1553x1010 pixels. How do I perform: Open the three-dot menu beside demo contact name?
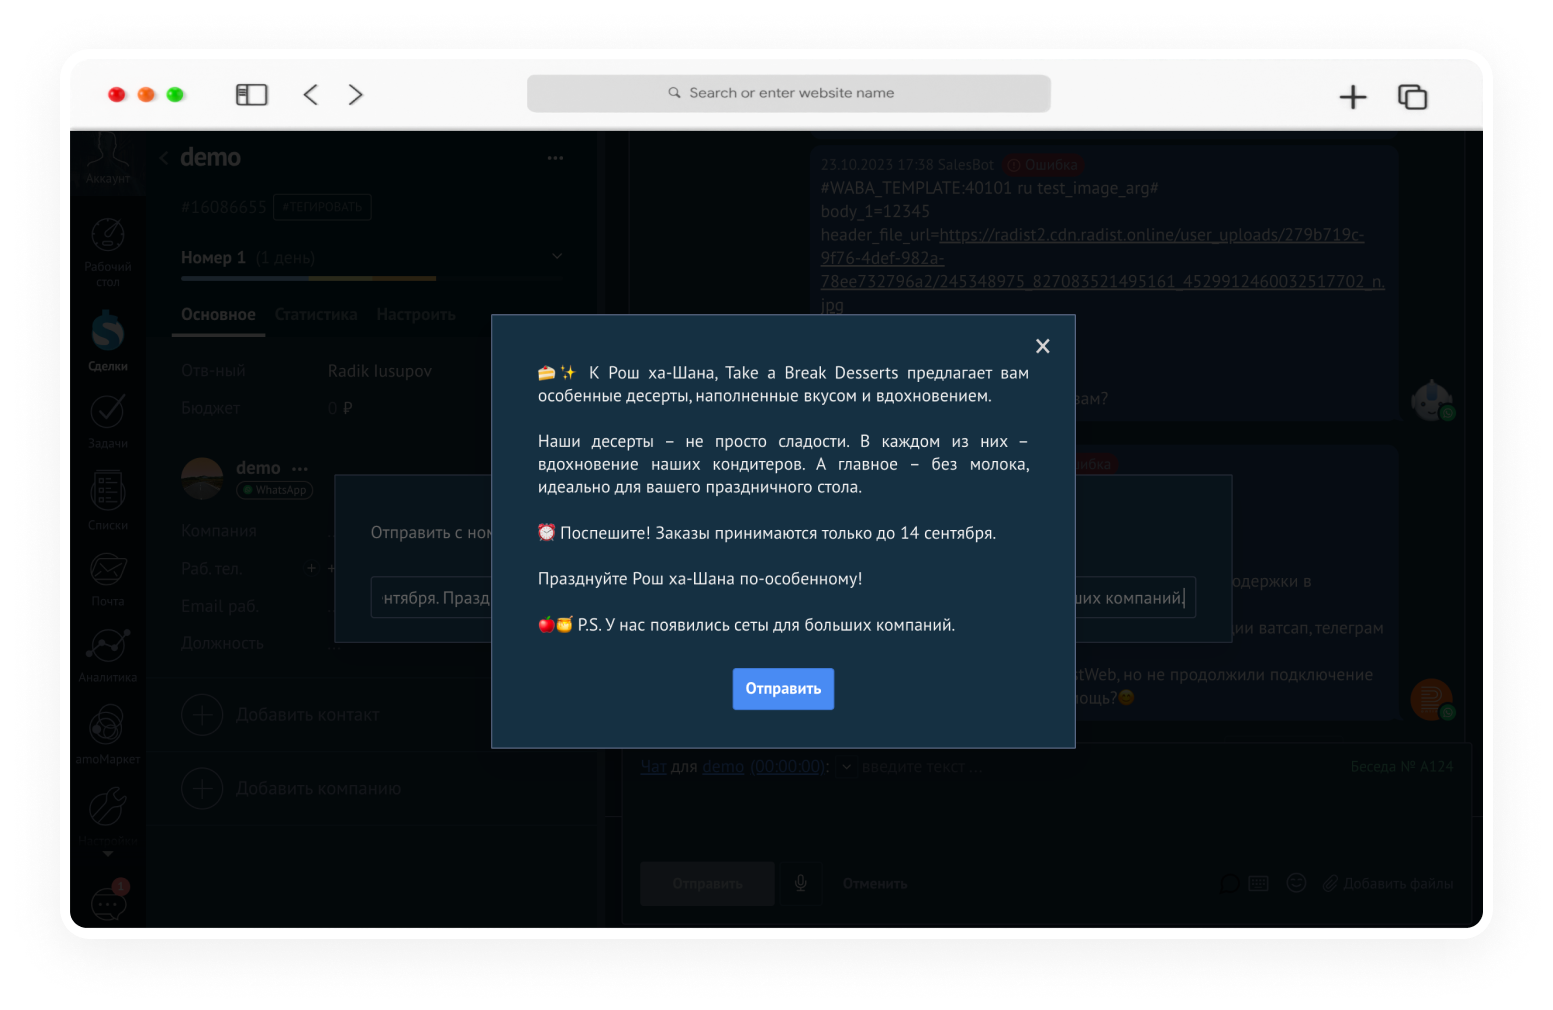point(300,468)
